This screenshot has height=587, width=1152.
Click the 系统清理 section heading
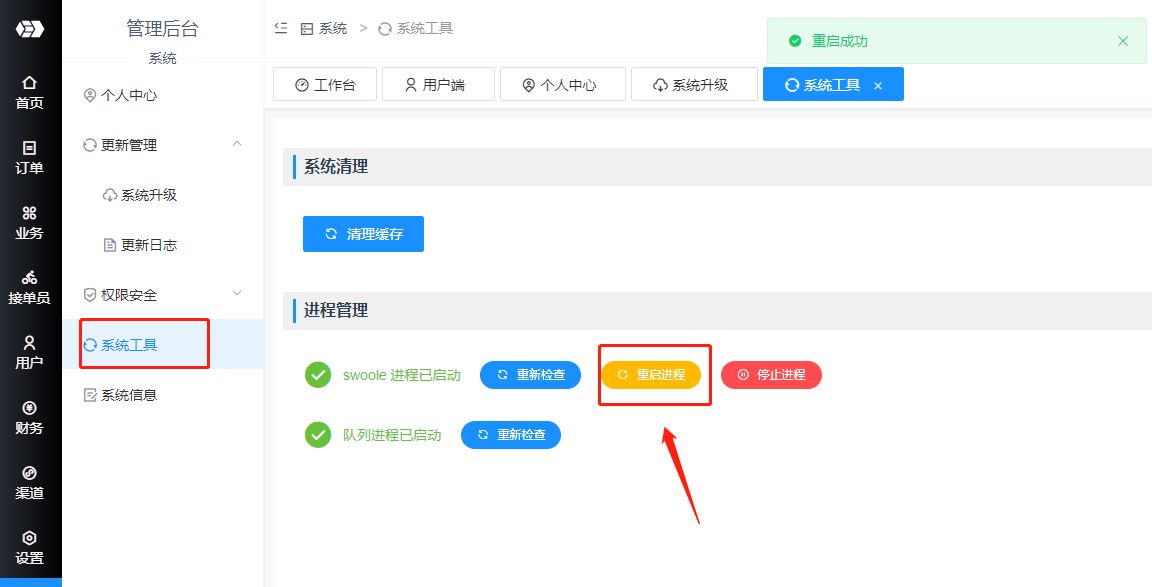pyautogui.click(x=336, y=167)
